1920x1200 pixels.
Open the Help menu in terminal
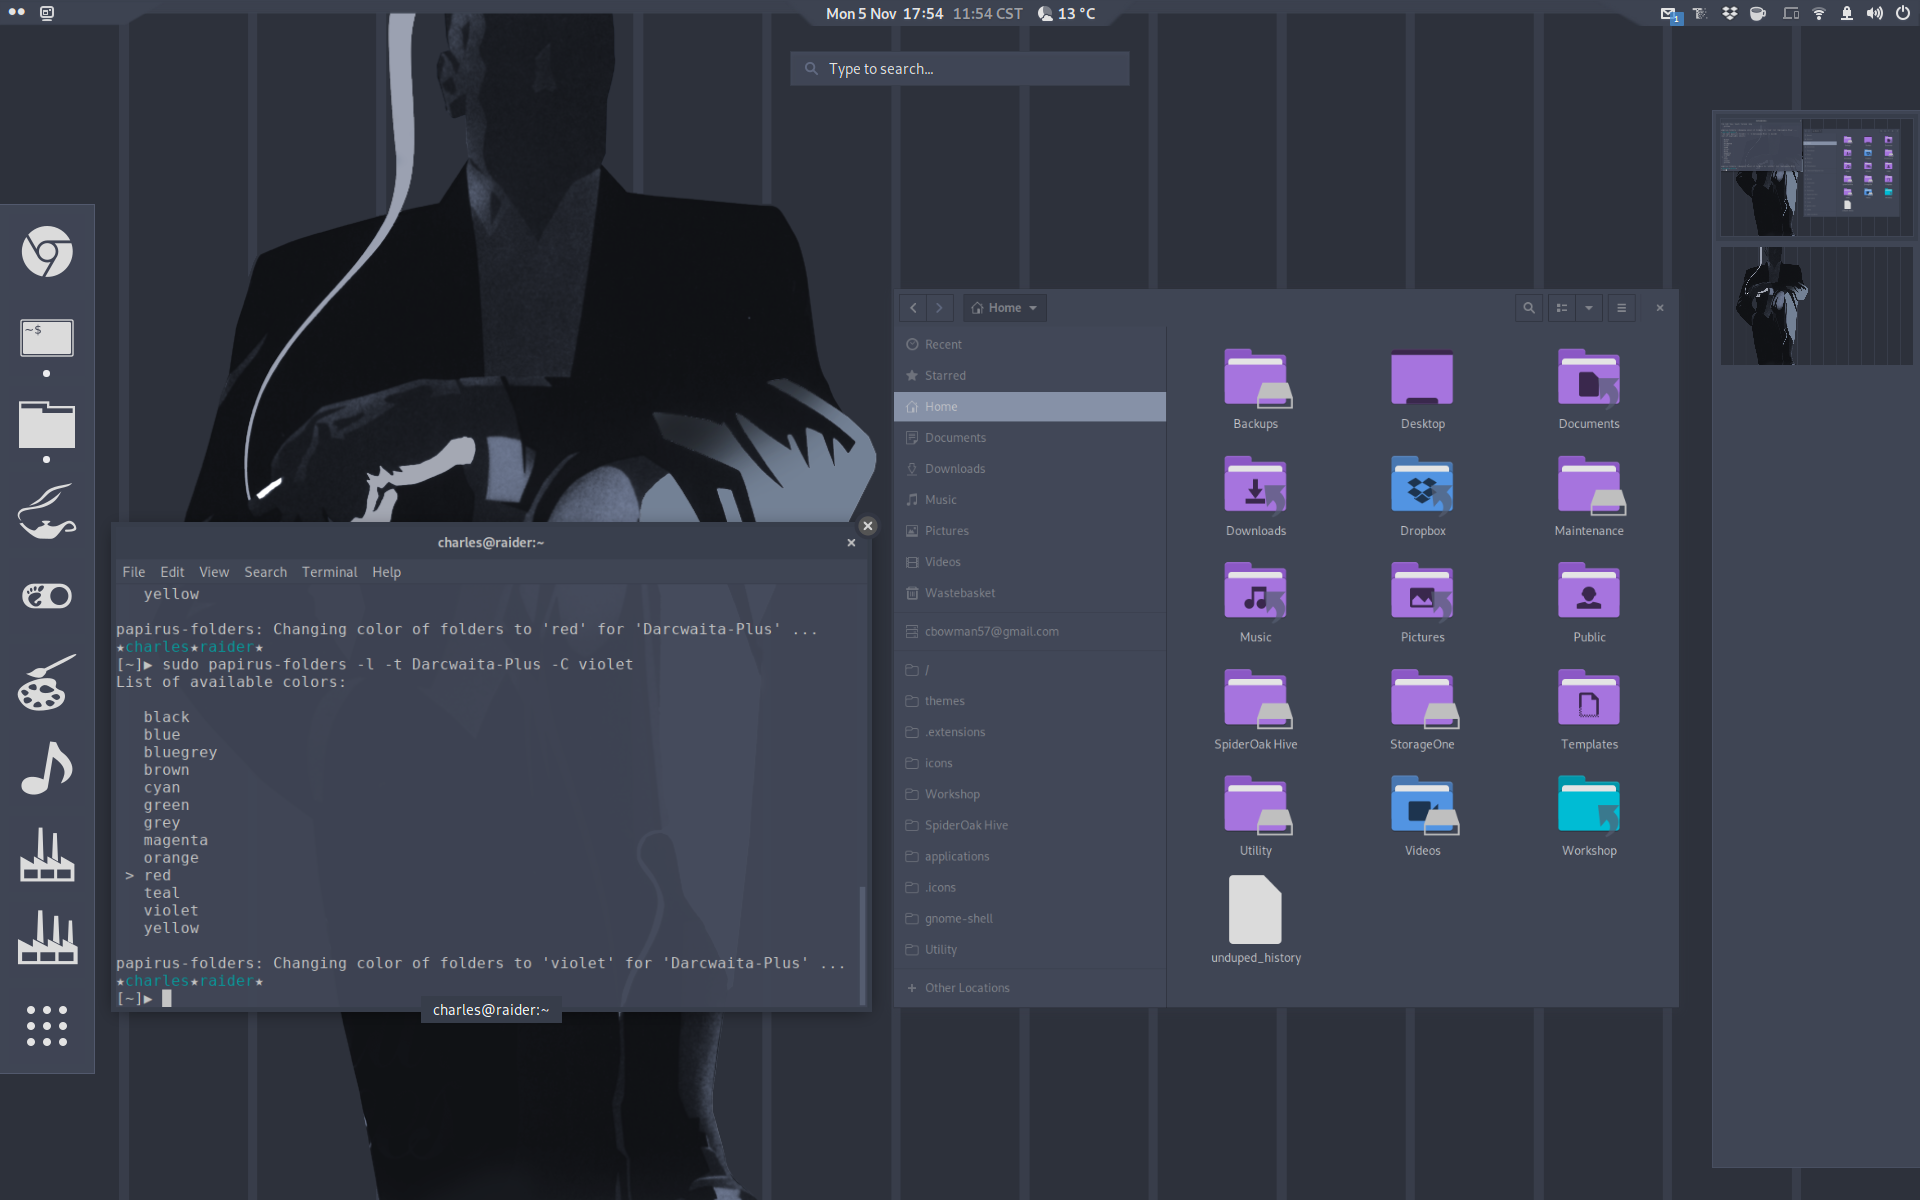387,572
